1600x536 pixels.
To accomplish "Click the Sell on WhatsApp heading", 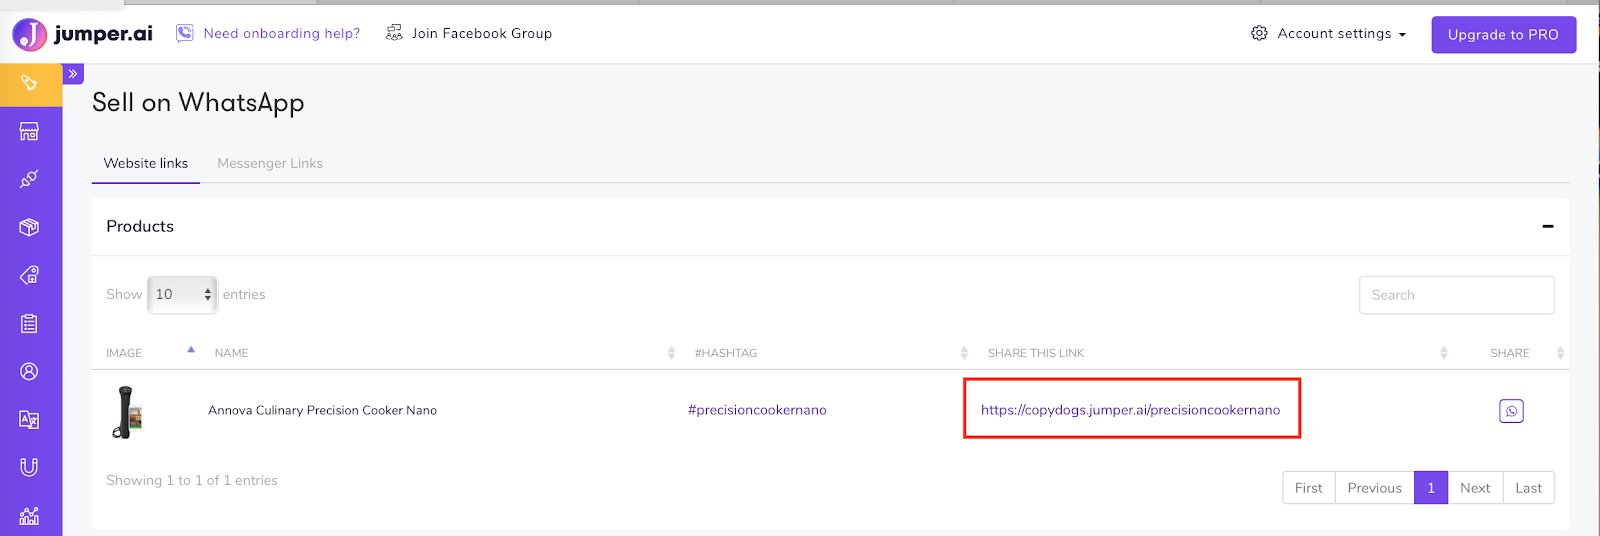I will (198, 103).
